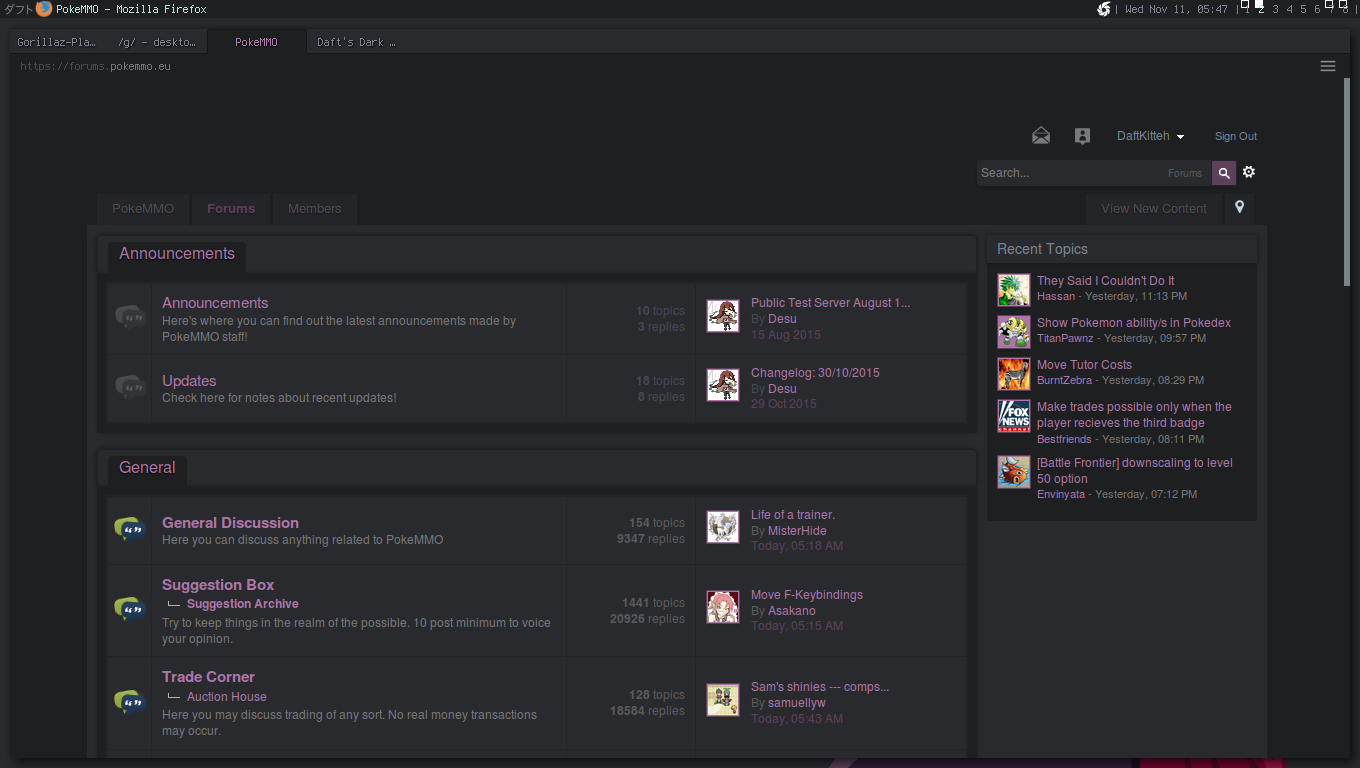Screen dimensions: 1360x768
Task: Click the Asakano username link
Action: click(x=792, y=611)
